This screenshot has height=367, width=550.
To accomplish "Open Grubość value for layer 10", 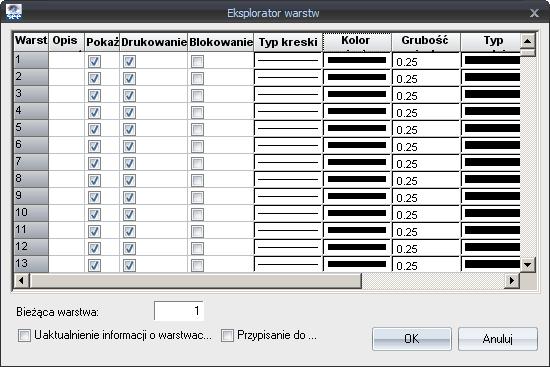I will click(x=426, y=213).
